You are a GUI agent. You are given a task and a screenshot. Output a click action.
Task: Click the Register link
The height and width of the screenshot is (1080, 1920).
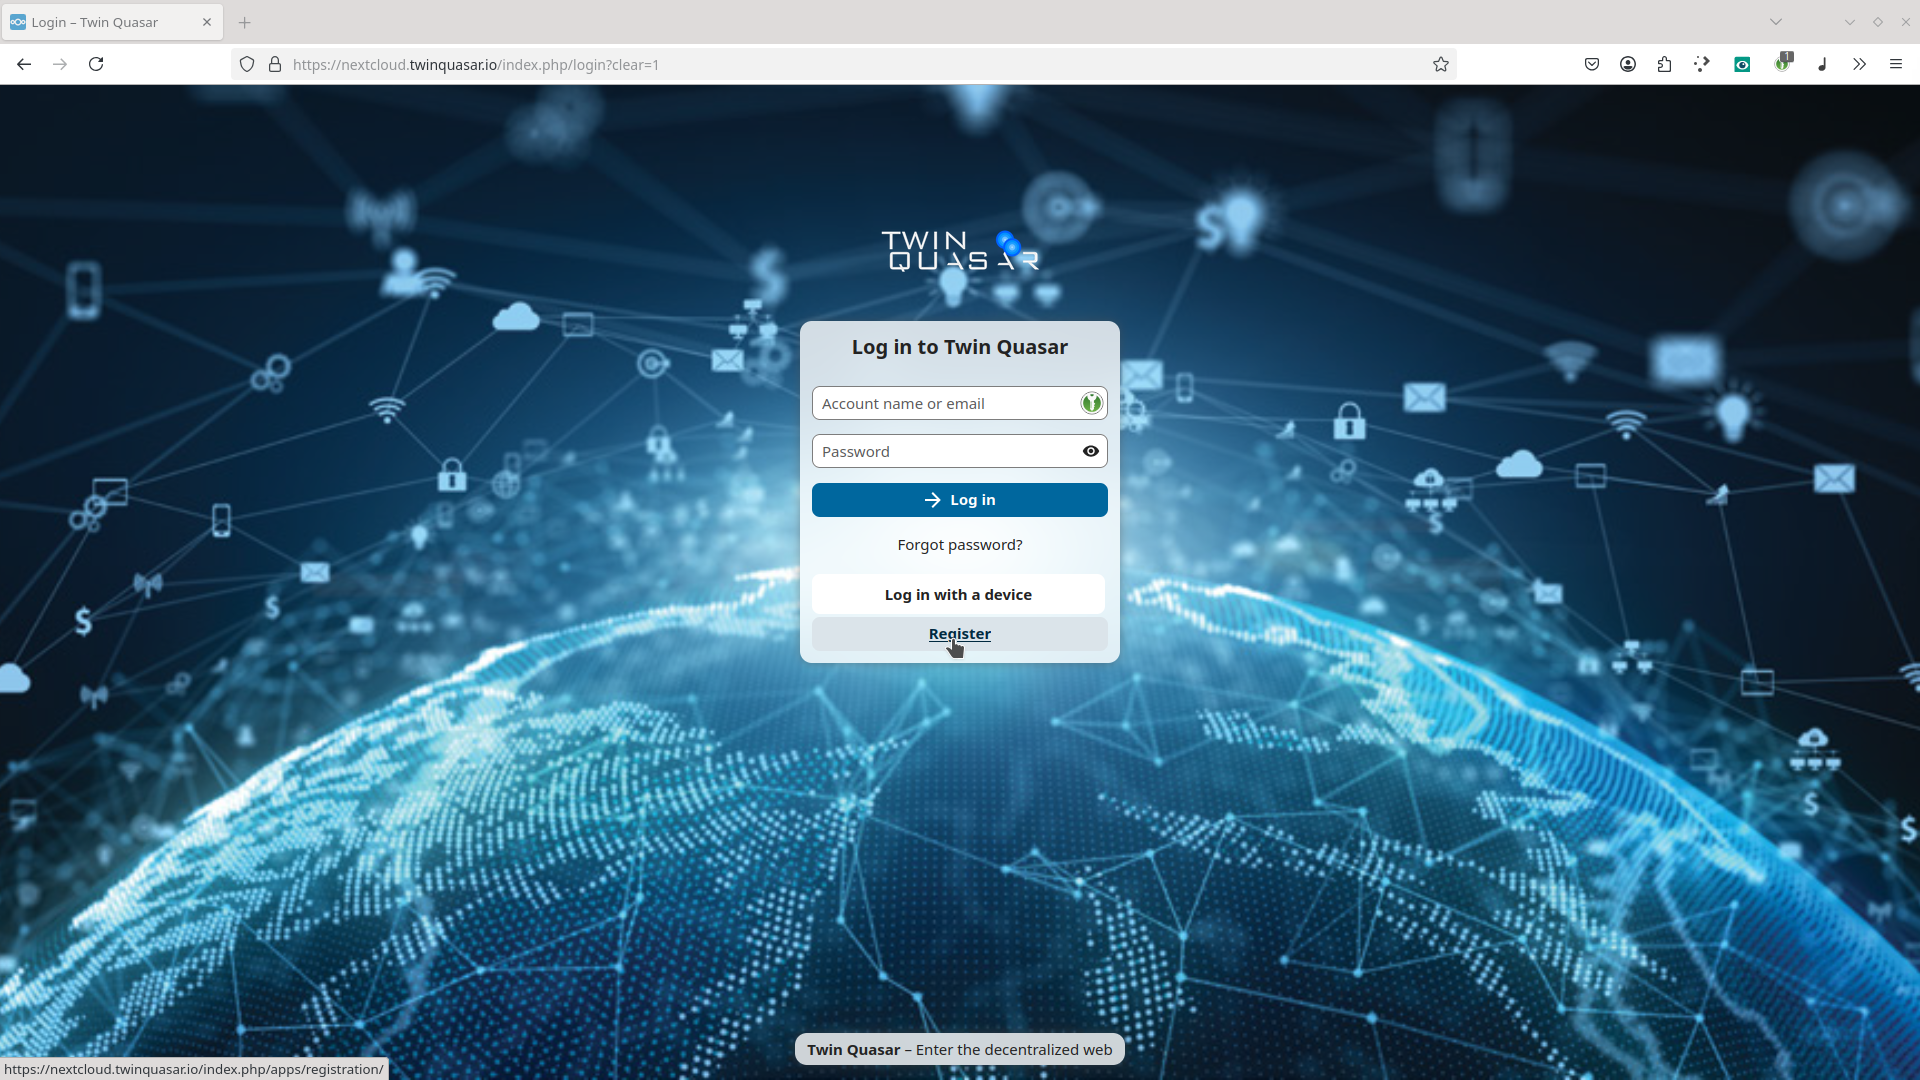tap(960, 634)
